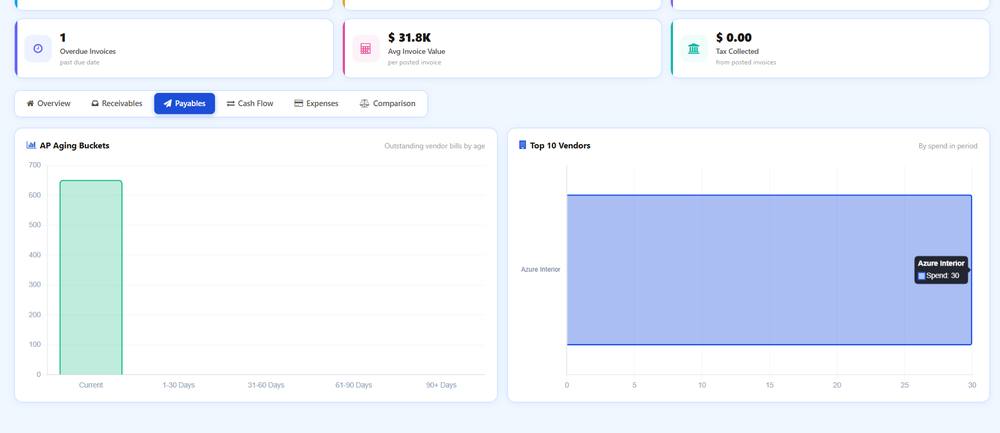Click the "past due date" caption
The image size is (1000, 433).
click(80, 62)
